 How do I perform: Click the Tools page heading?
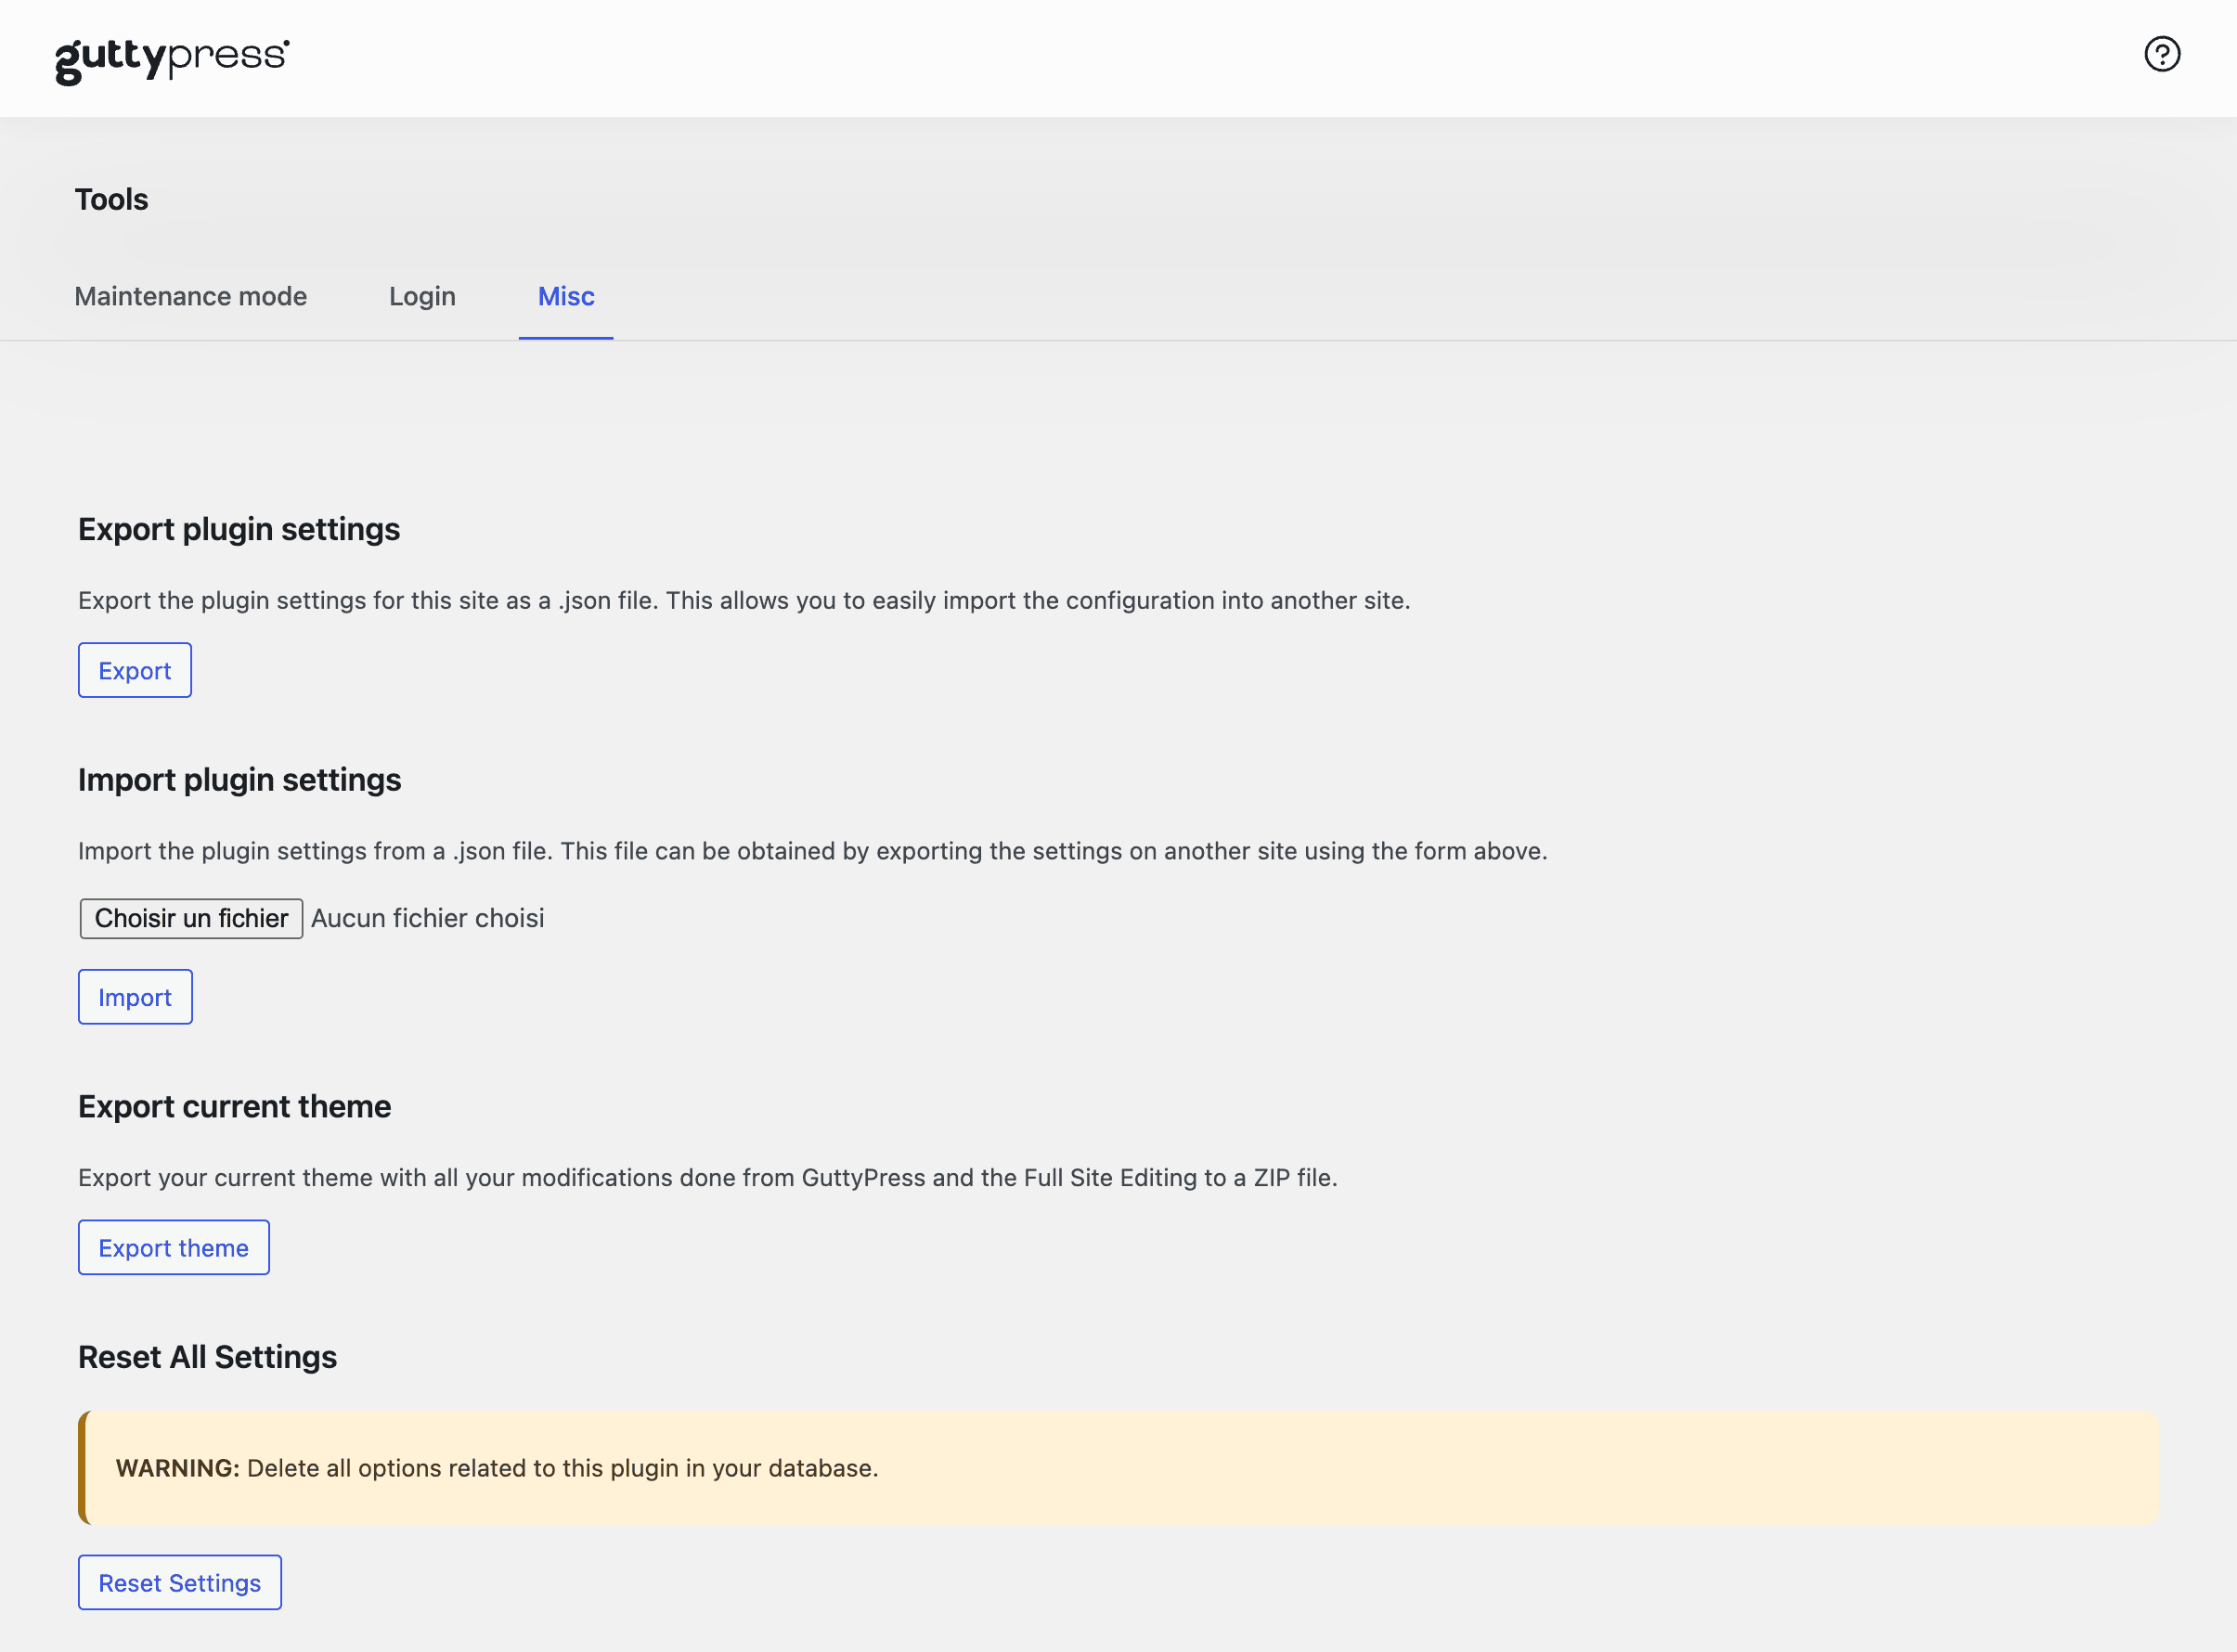pyautogui.click(x=111, y=199)
